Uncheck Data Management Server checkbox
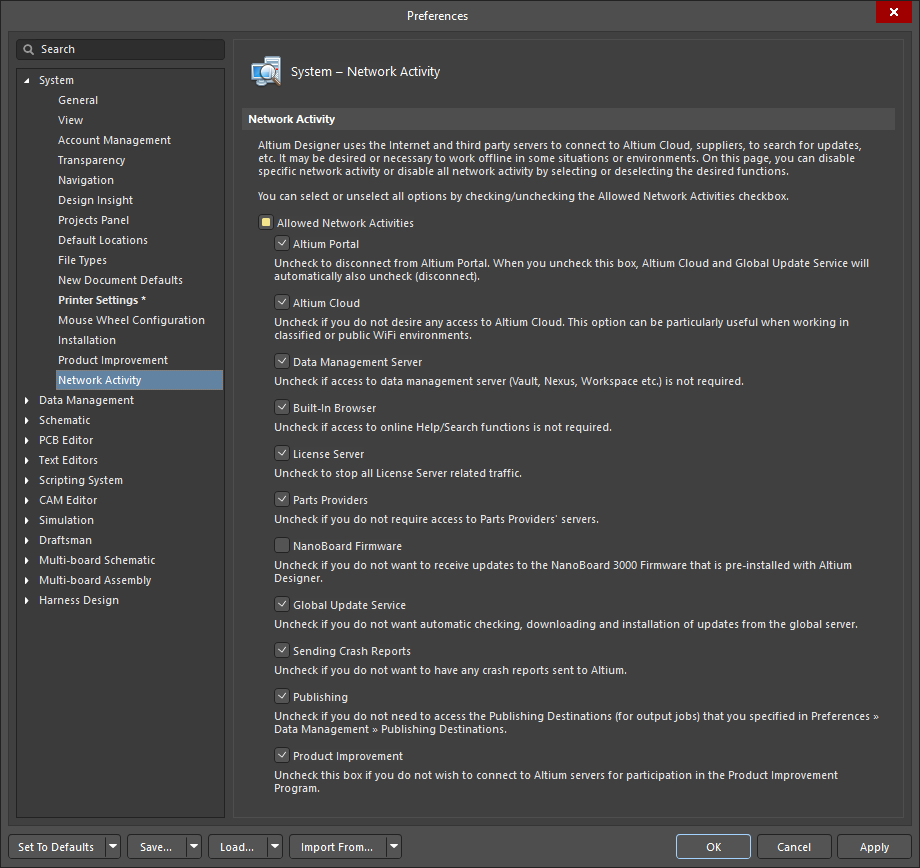Image resolution: width=920 pixels, height=868 pixels. coord(282,361)
